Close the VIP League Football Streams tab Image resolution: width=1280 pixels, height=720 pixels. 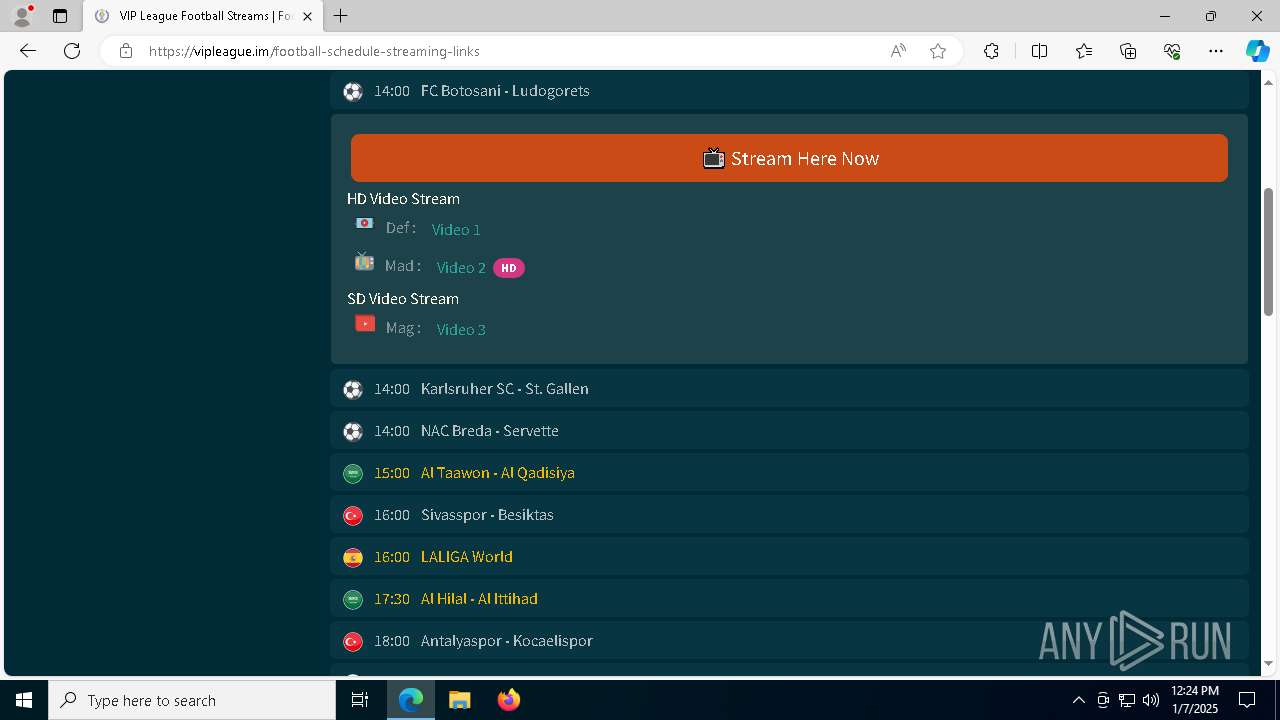tap(307, 16)
